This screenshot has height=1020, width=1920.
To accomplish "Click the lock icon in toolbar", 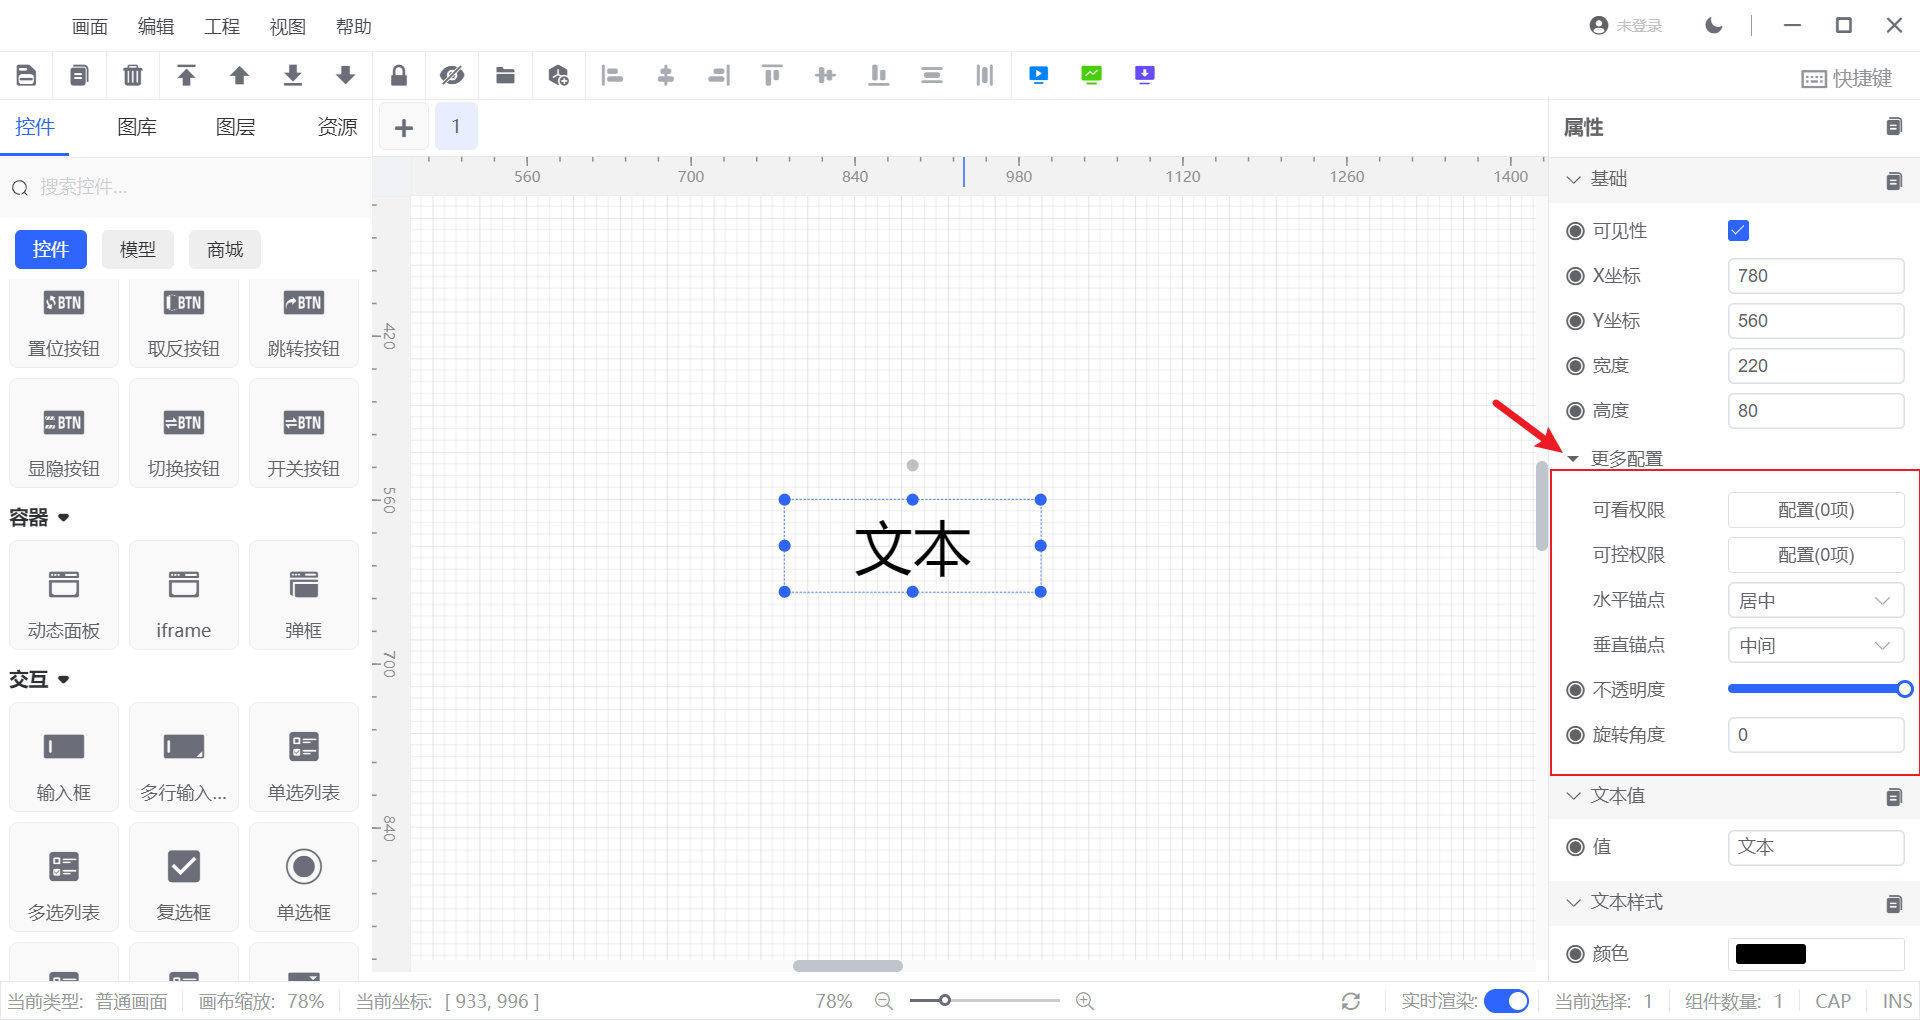I will 399,75.
